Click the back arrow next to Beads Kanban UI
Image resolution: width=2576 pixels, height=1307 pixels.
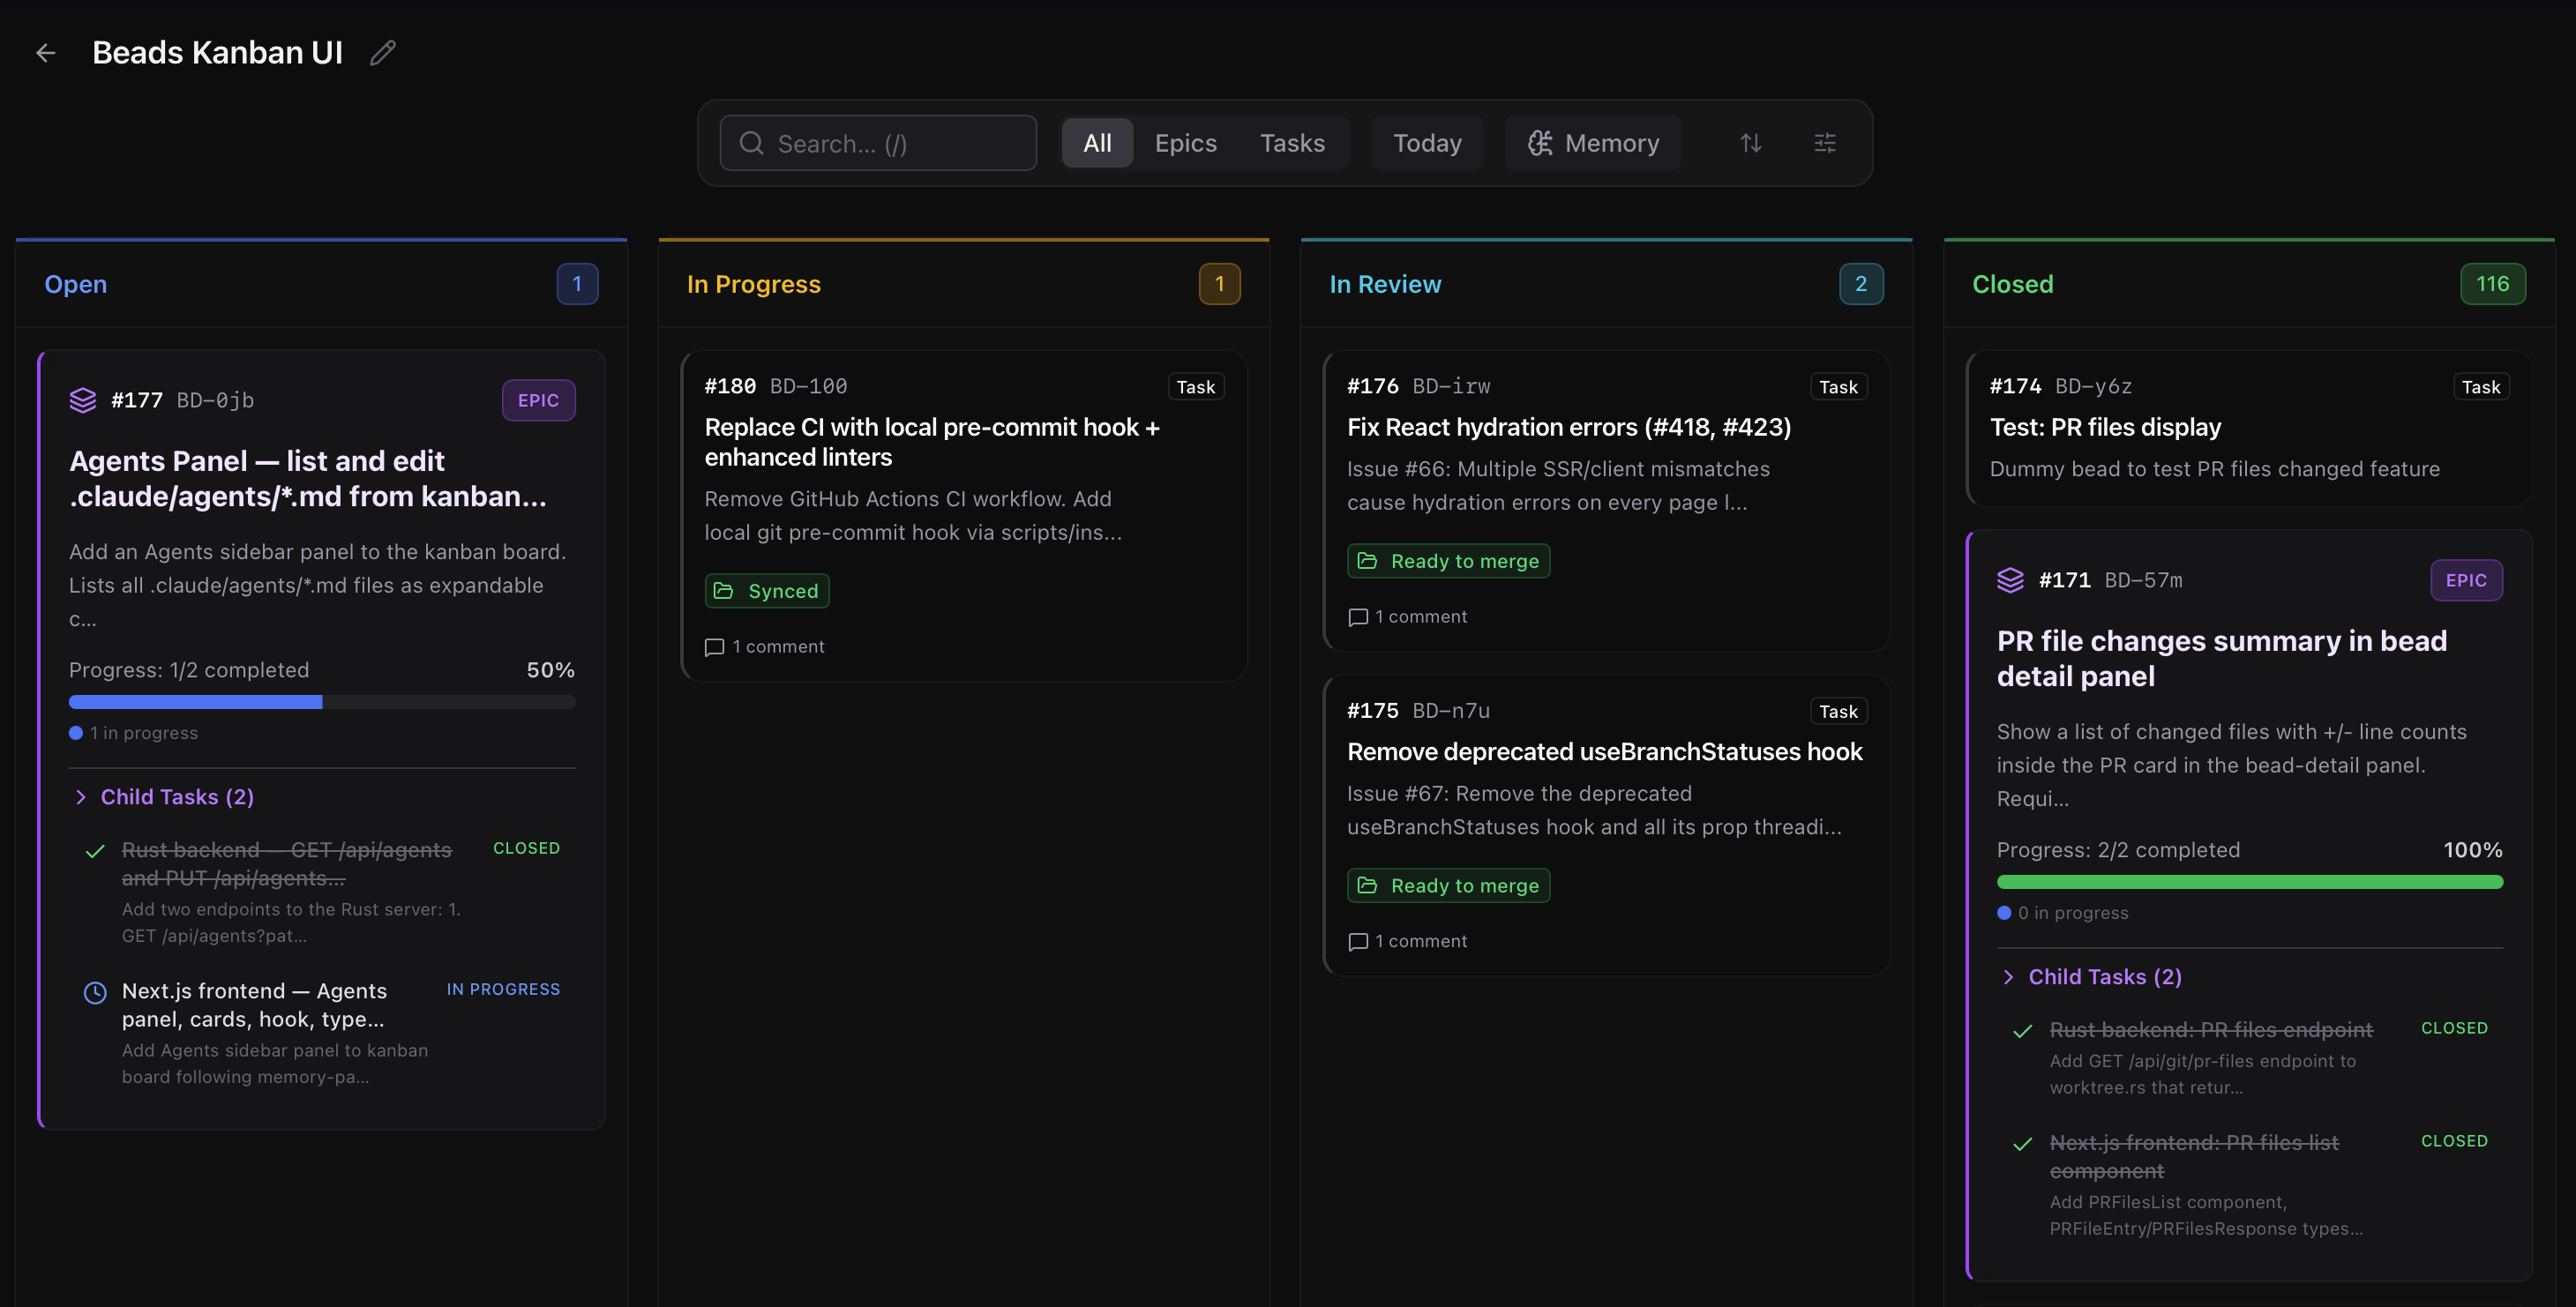45,52
